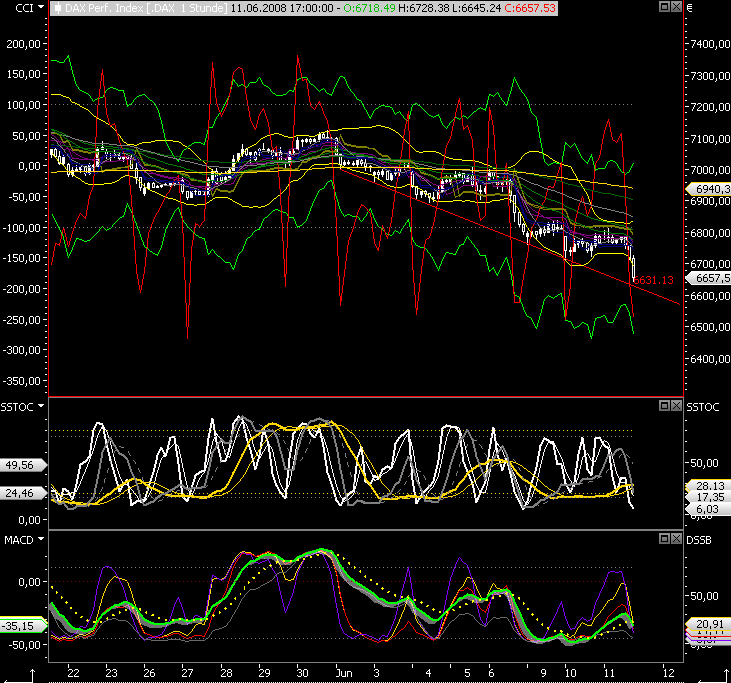This screenshot has width=731, height=683.
Task: Click the red trendline label 6631,13
Action: pos(653,280)
